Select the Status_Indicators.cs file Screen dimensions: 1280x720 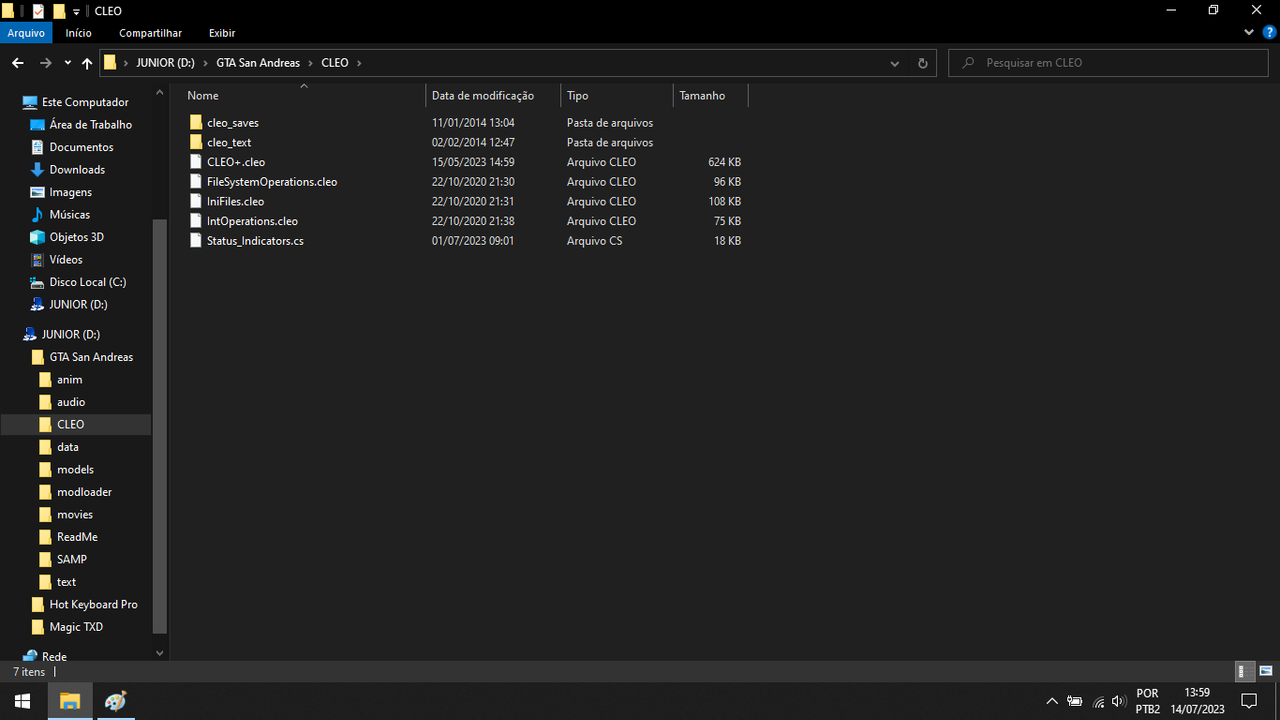pos(255,241)
